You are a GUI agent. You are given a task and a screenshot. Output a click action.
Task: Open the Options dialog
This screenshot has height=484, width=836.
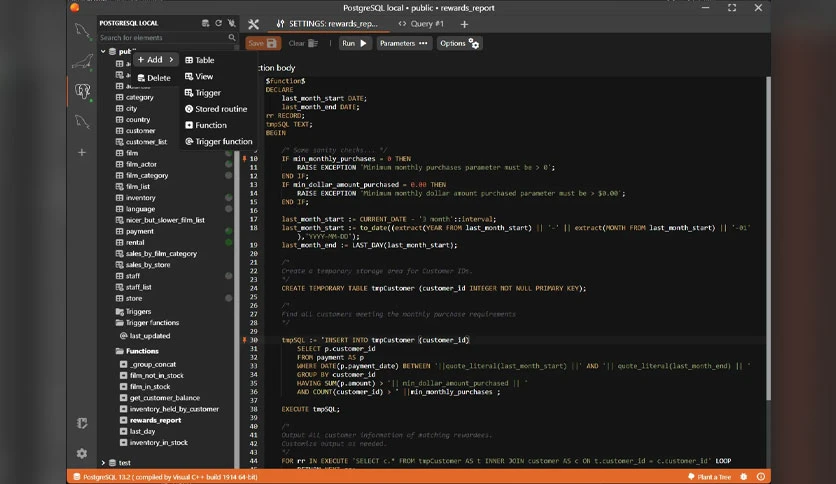point(459,43)
